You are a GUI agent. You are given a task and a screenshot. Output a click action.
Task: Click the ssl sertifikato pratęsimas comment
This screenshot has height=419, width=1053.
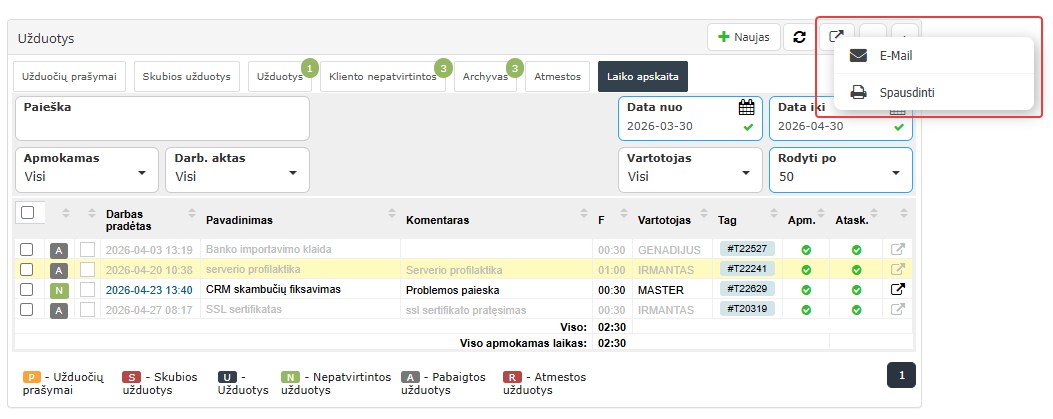coord(466,310)
